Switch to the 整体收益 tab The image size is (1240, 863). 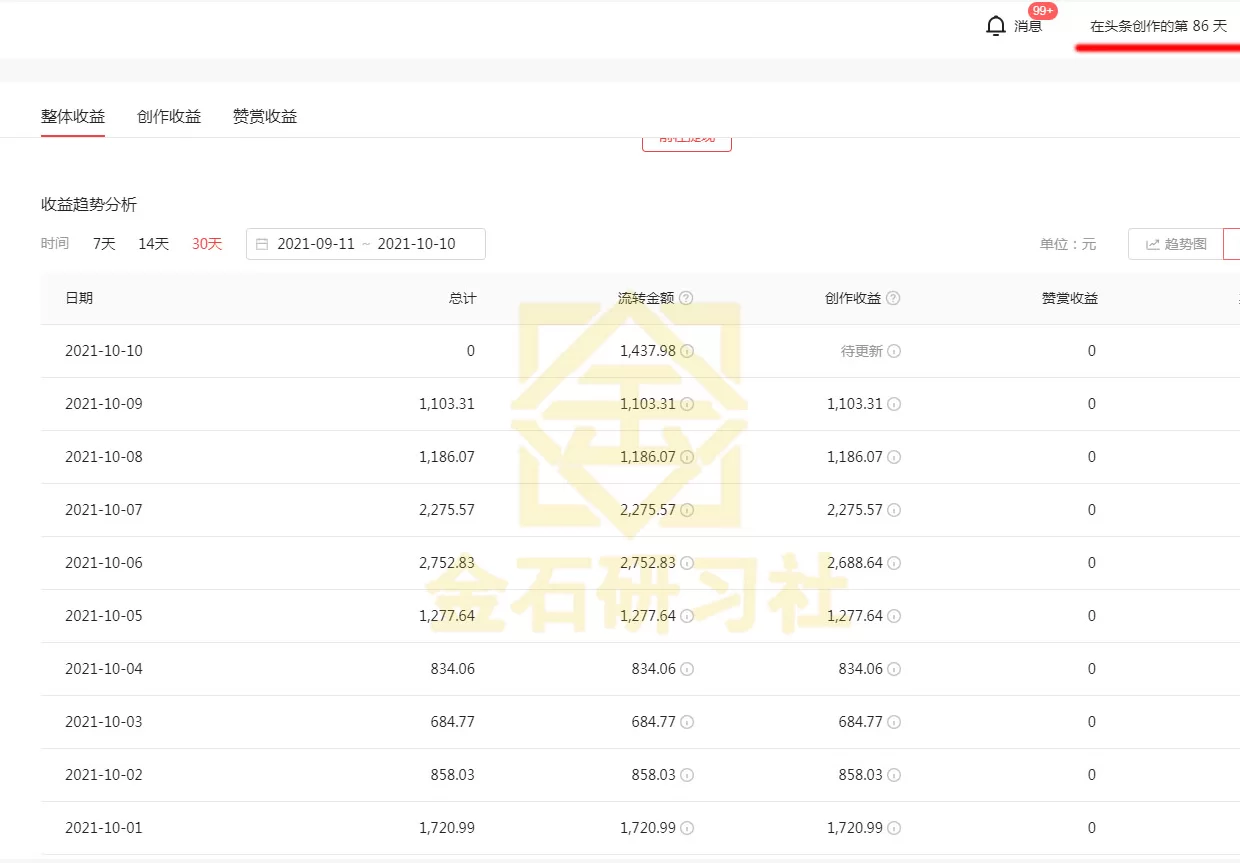(72, 116)
